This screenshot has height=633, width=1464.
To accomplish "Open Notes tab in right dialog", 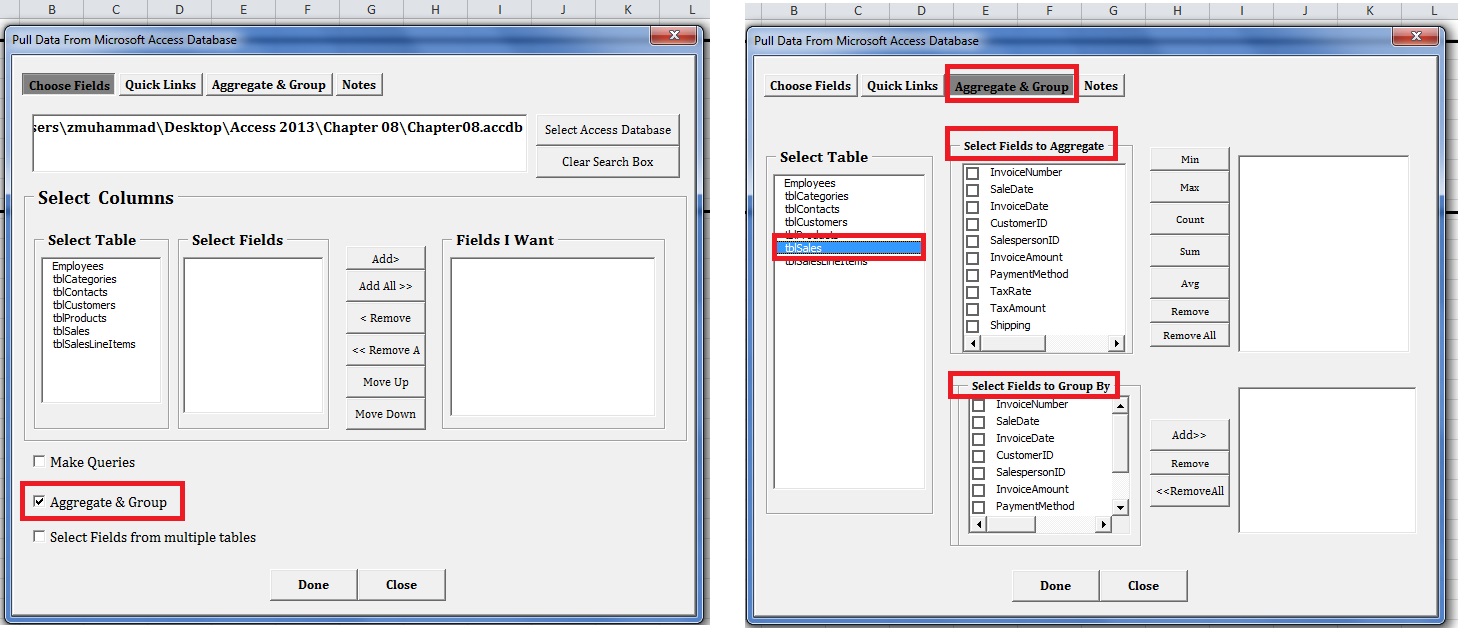I will click(1101, 86).
